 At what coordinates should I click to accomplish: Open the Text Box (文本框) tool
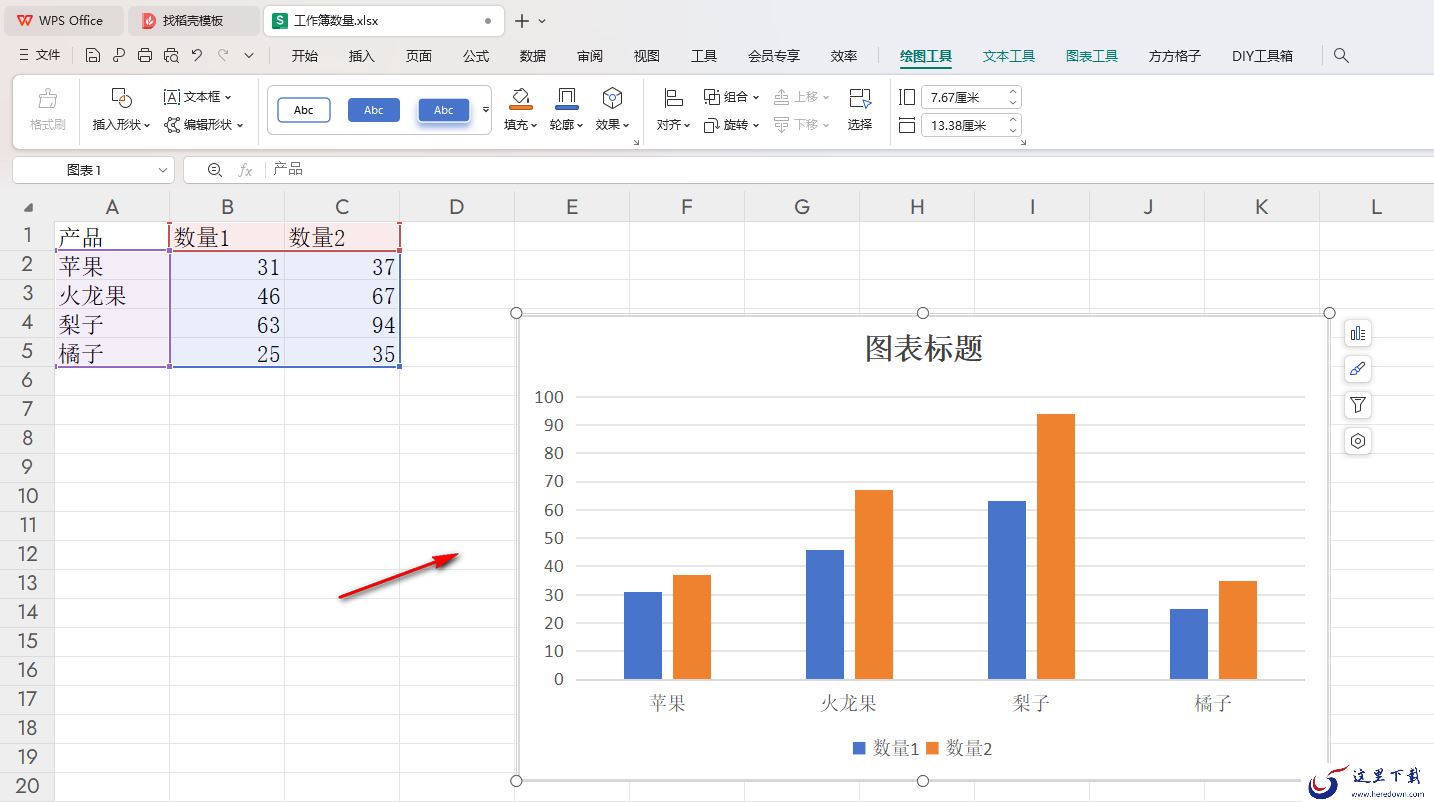[197, 97]
